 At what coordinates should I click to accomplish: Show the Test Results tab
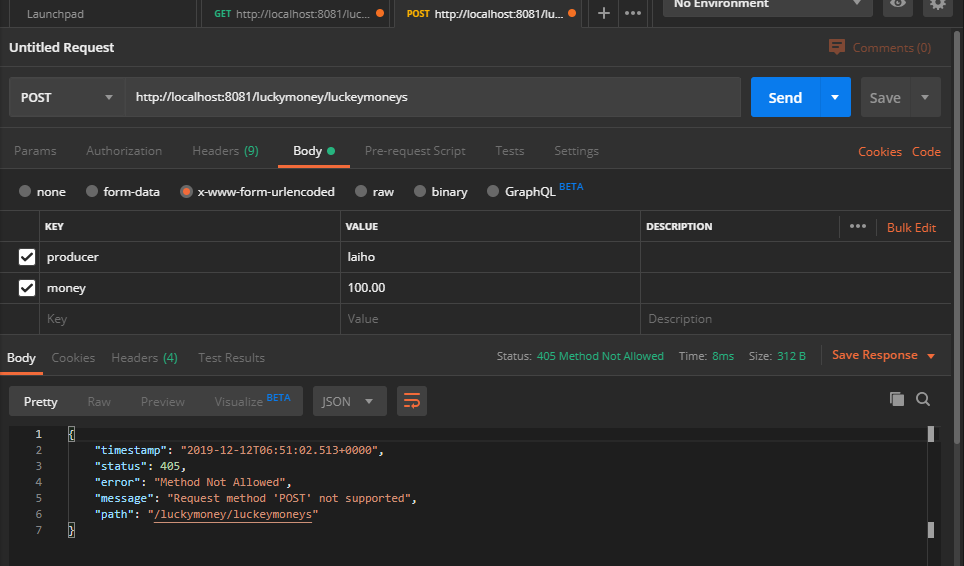[x=231, y=358]
